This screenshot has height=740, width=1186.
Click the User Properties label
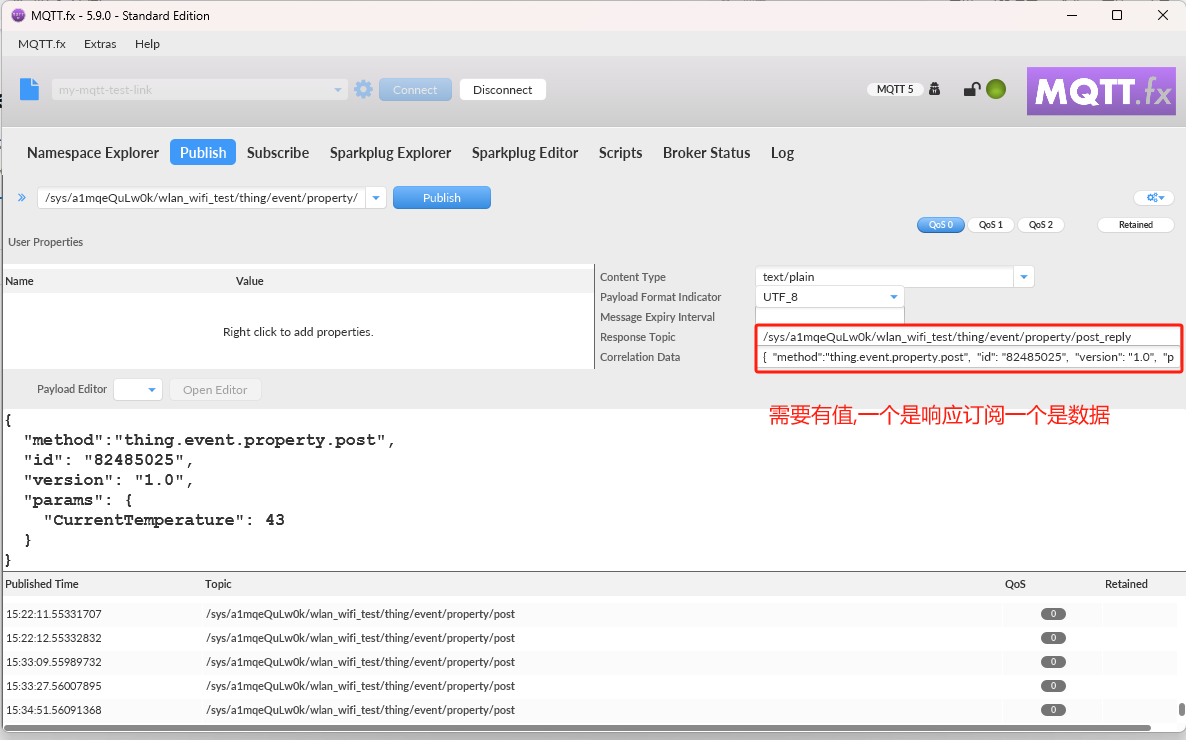pyautogui.click(x=45, y=242)
